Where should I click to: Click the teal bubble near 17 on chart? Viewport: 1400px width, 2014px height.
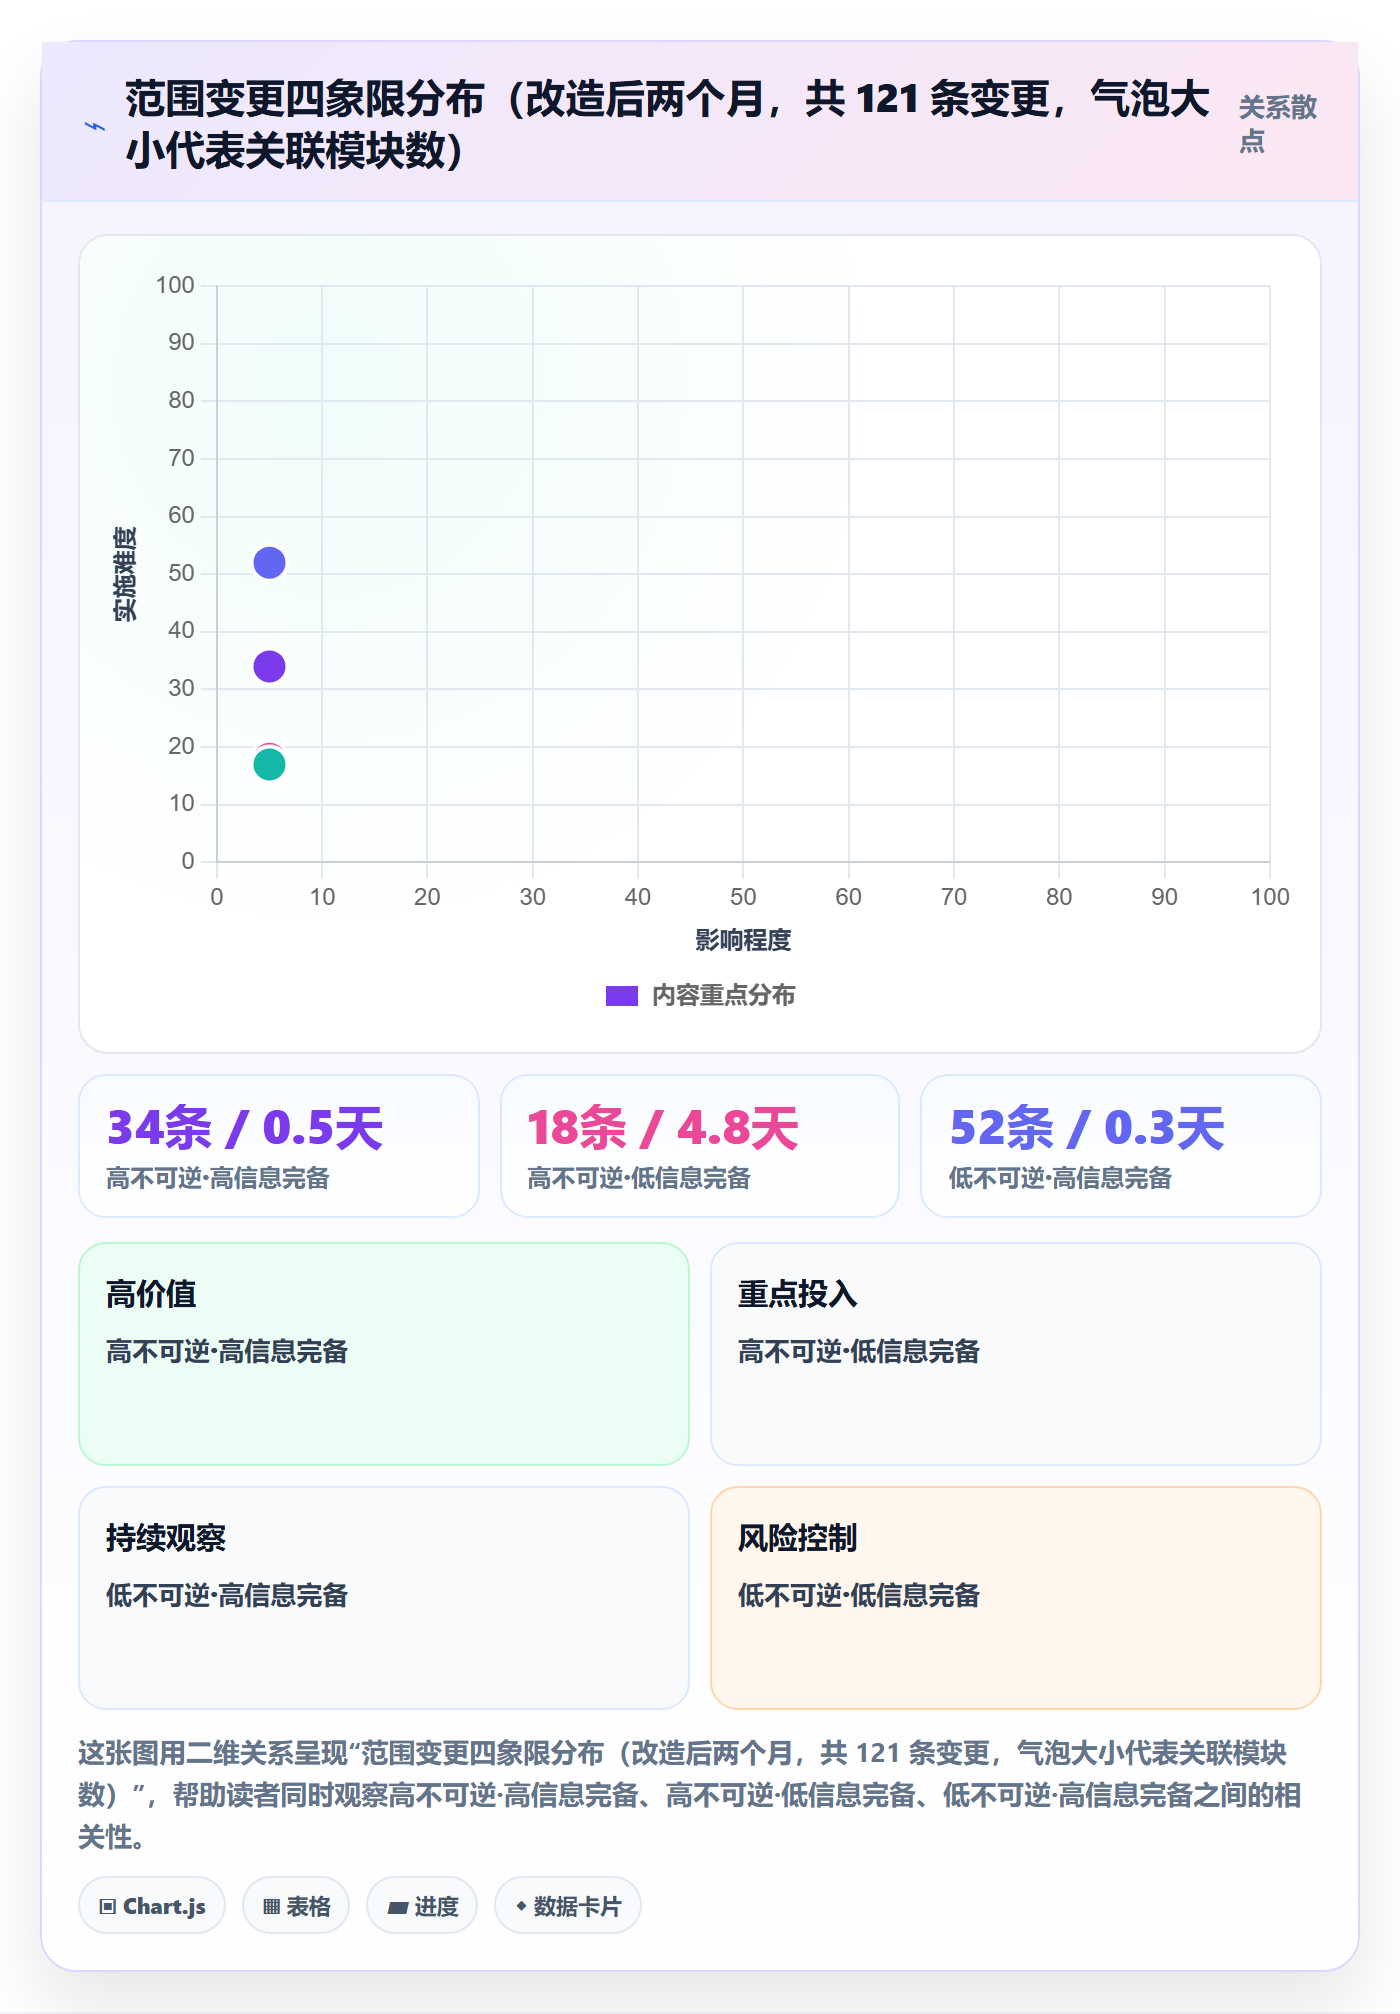coord(269,764)
